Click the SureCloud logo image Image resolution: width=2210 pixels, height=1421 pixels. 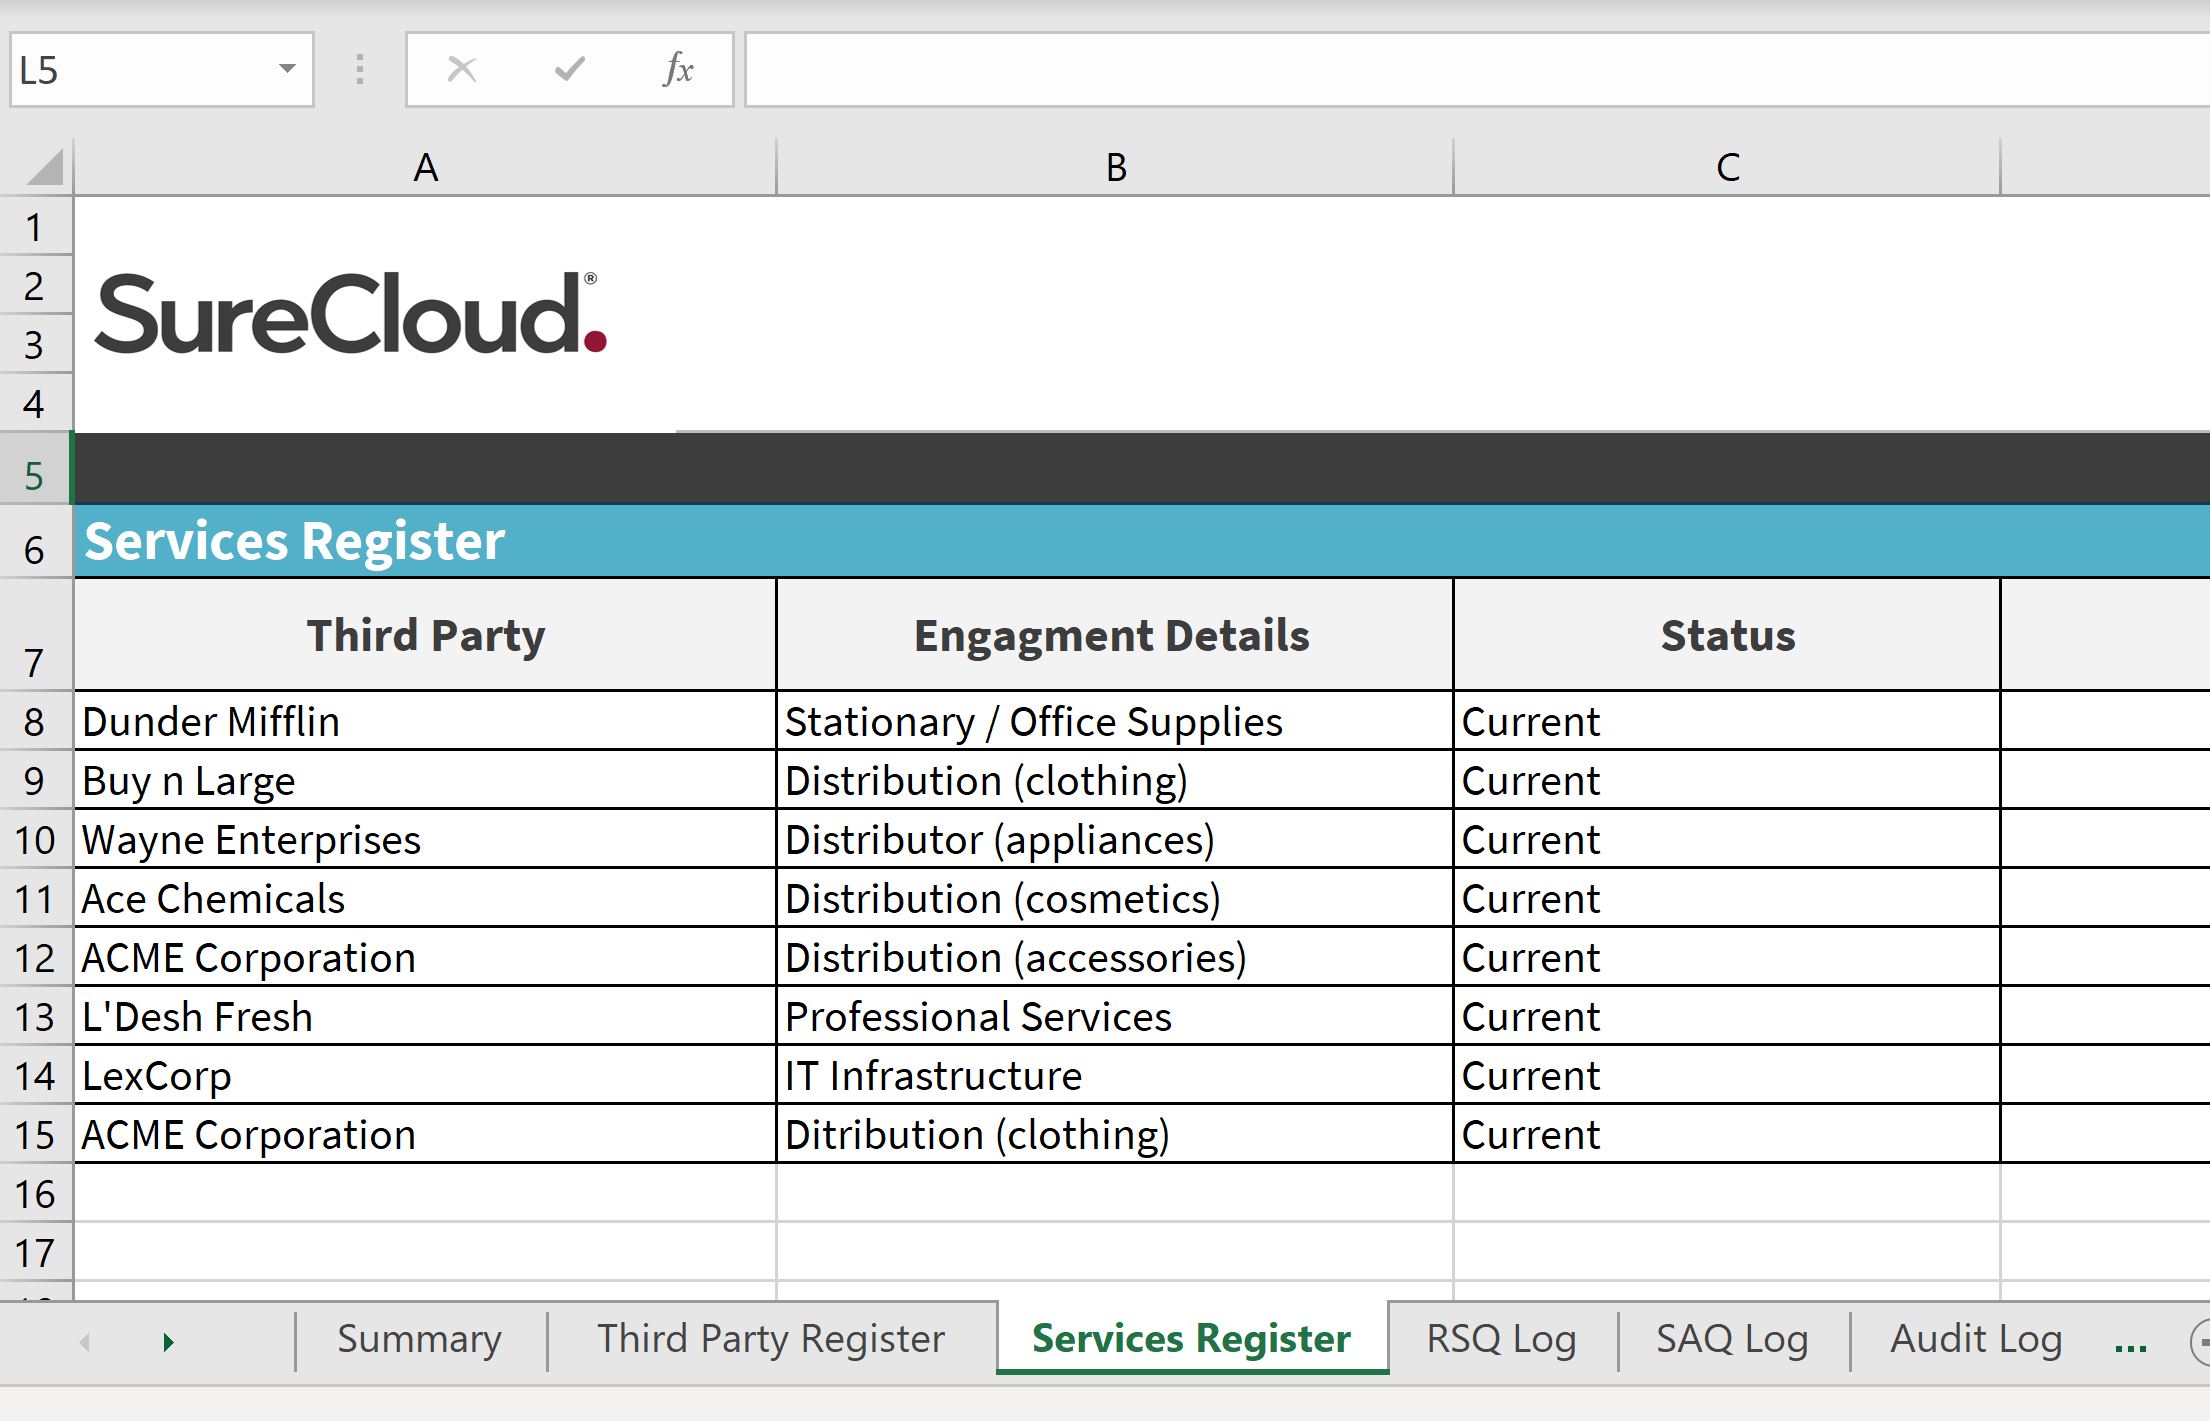[x=350, y=313]
